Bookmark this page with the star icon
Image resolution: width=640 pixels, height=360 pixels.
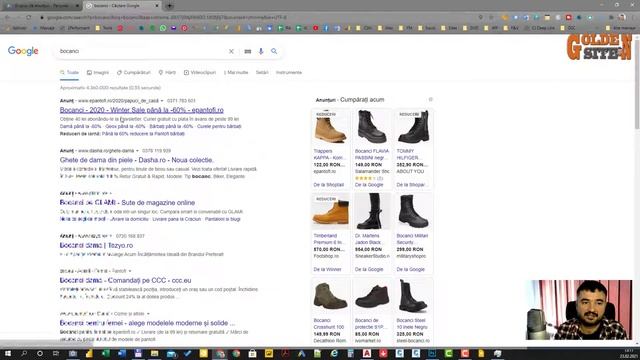(x=491, y=17)
